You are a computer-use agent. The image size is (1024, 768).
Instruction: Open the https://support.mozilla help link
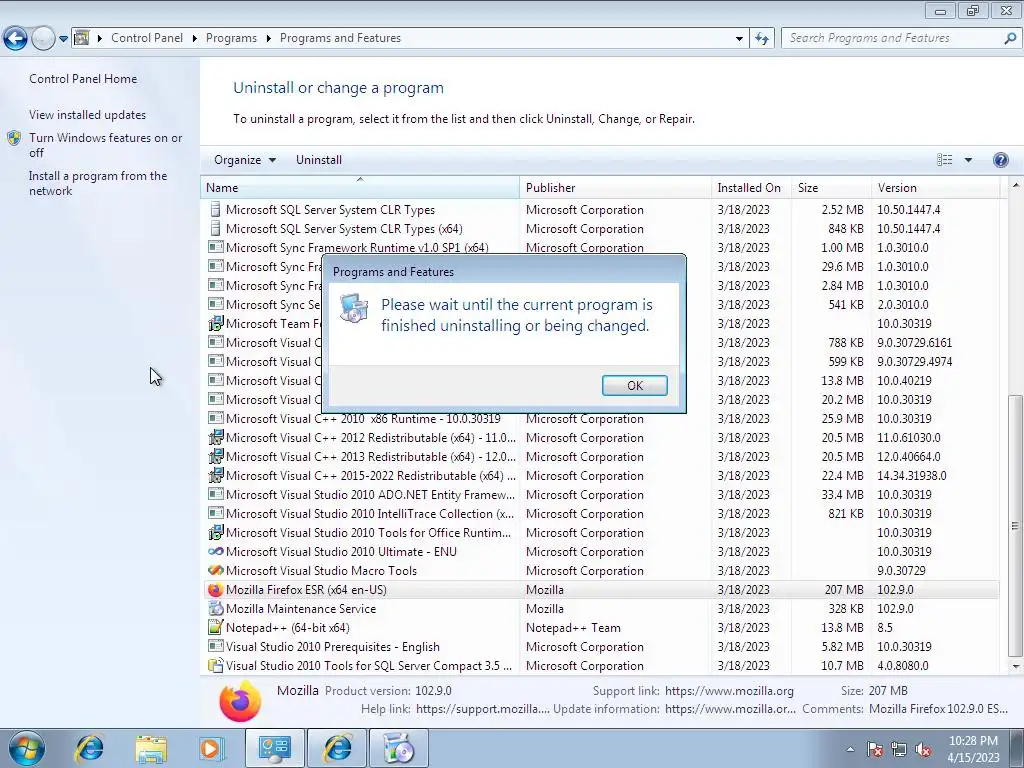pyautogui.click(x=483, y=709)
